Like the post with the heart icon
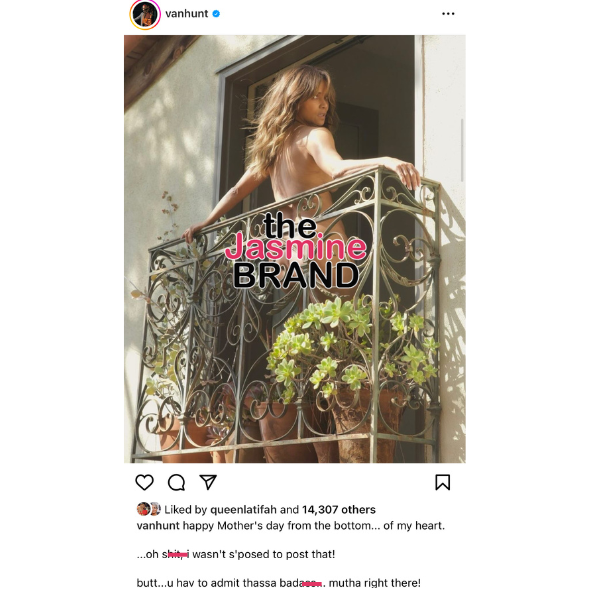This screenshot has width=590, height=590. point(144,482)
